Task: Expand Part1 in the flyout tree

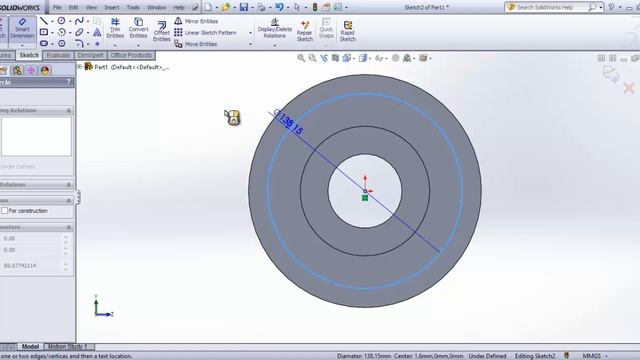Action: [x=80, y=67]
